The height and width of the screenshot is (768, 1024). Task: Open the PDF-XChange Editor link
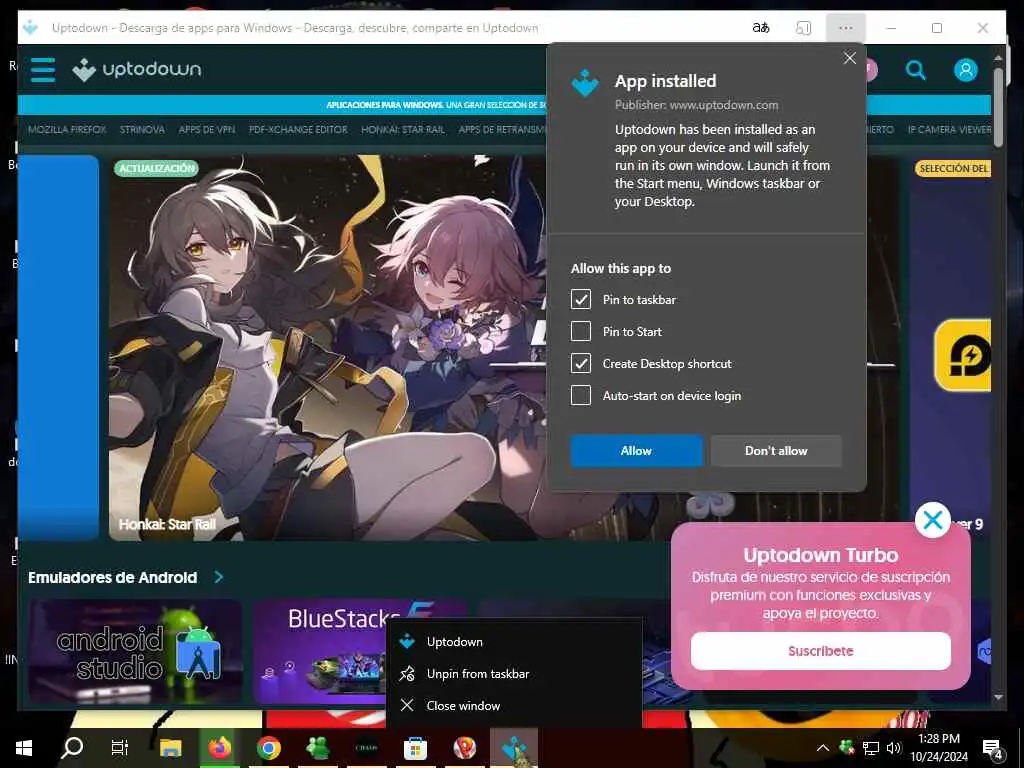coord(298,129)
